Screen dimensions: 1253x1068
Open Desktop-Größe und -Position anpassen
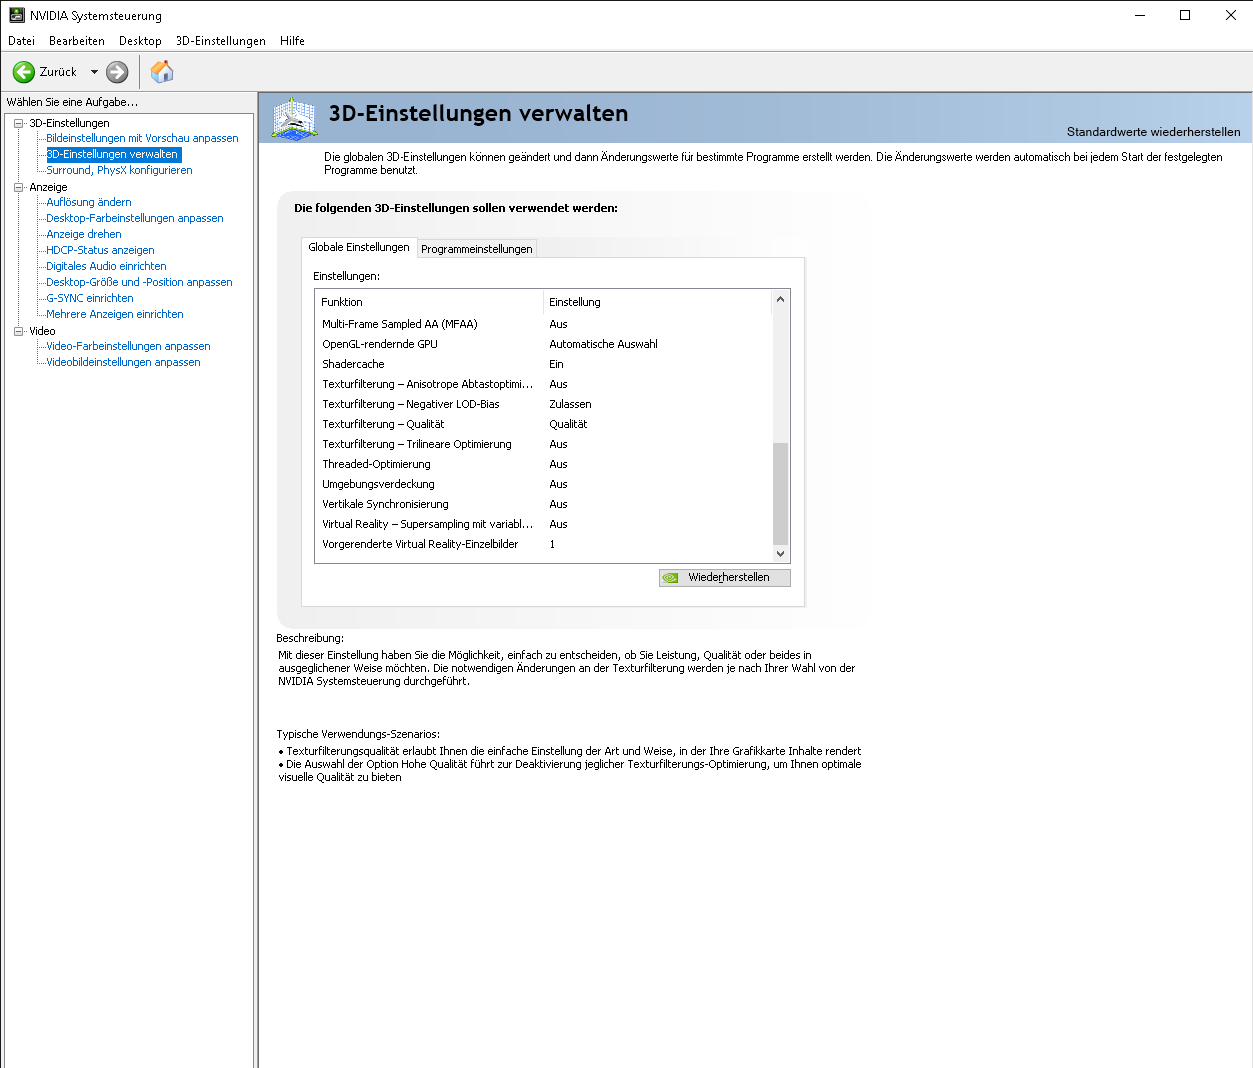point(139,282)
